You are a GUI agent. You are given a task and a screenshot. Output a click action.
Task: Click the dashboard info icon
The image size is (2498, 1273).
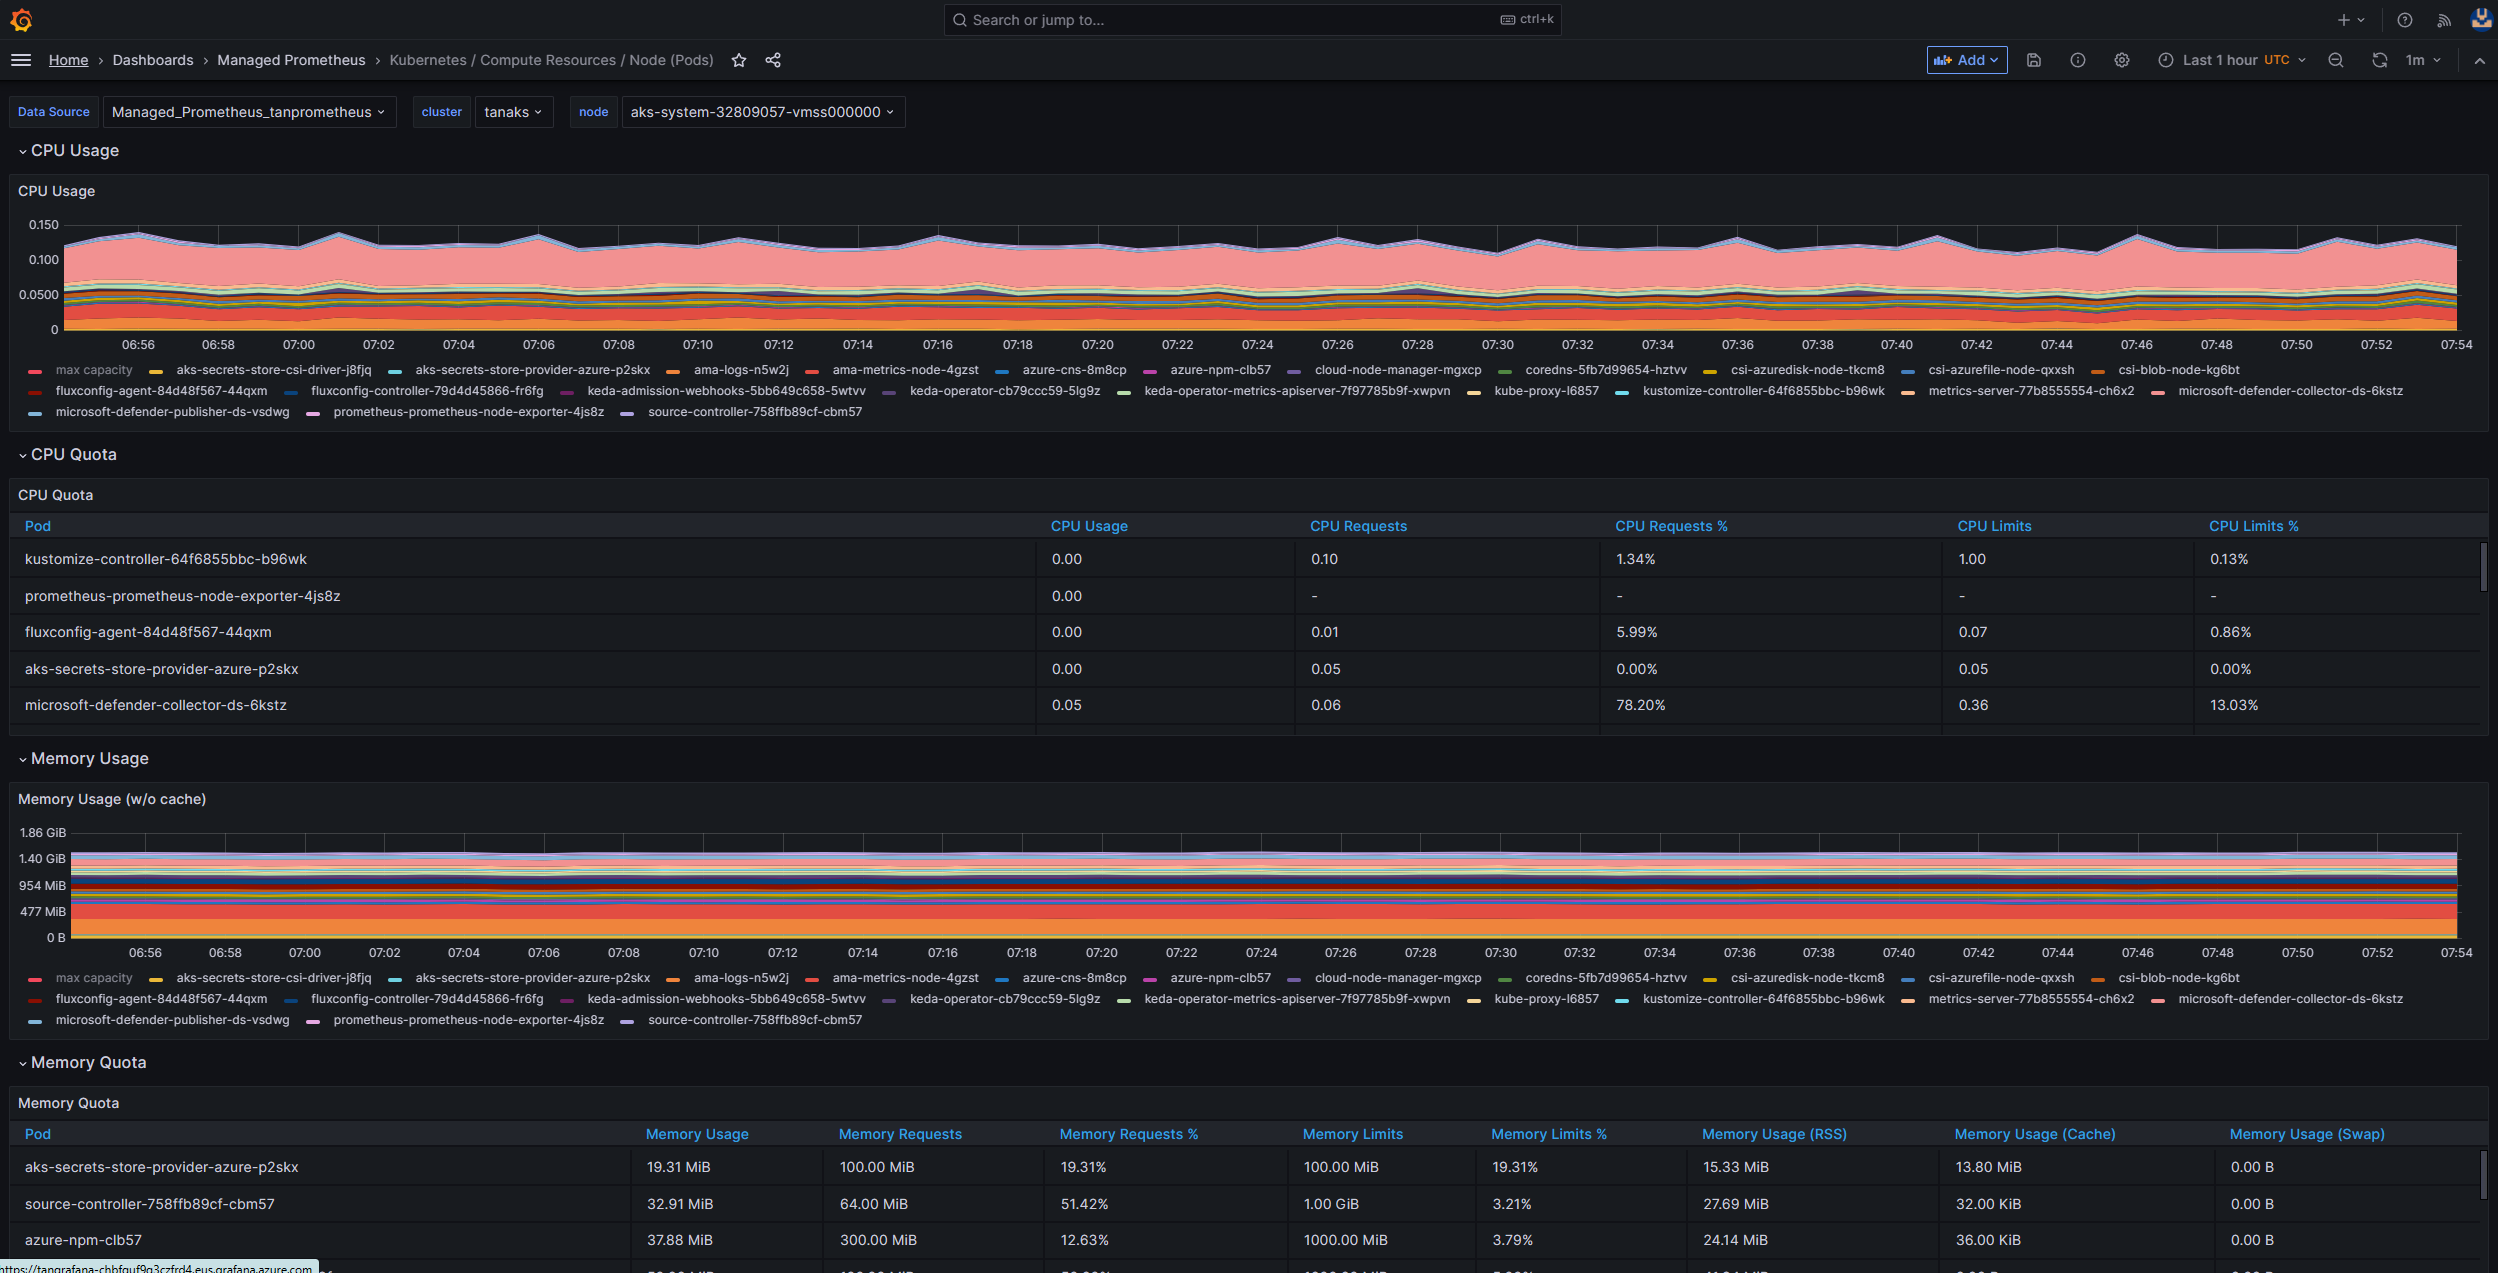click(x=2078, y=60)
